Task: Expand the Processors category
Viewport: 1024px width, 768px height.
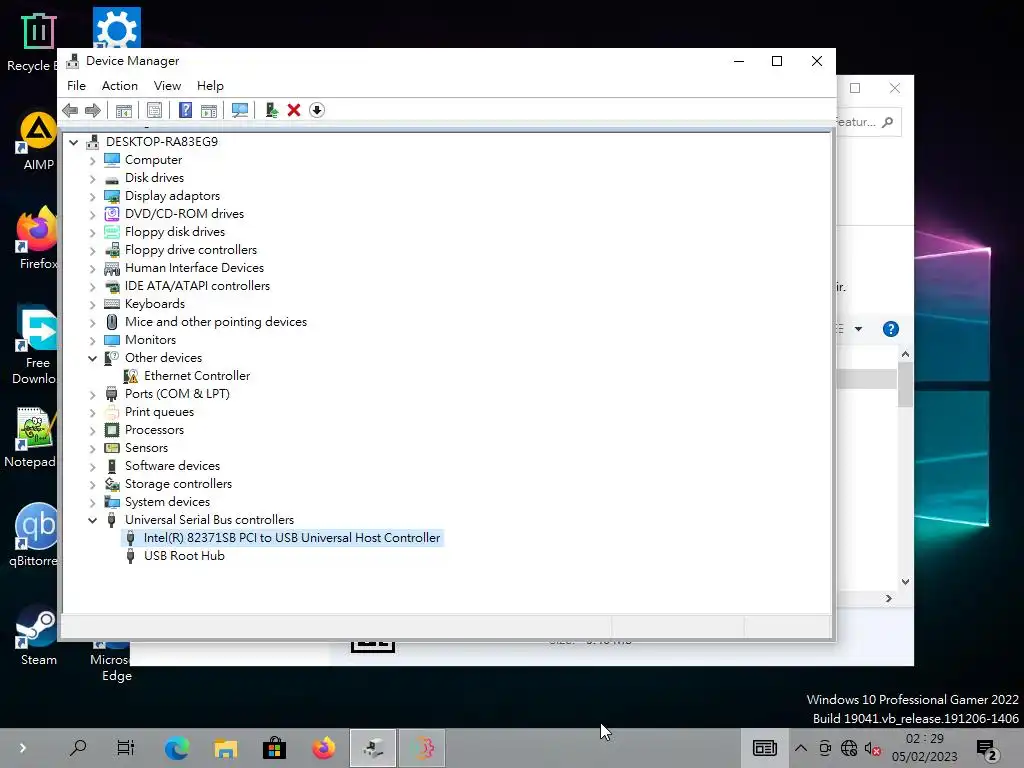Action: 92,430
